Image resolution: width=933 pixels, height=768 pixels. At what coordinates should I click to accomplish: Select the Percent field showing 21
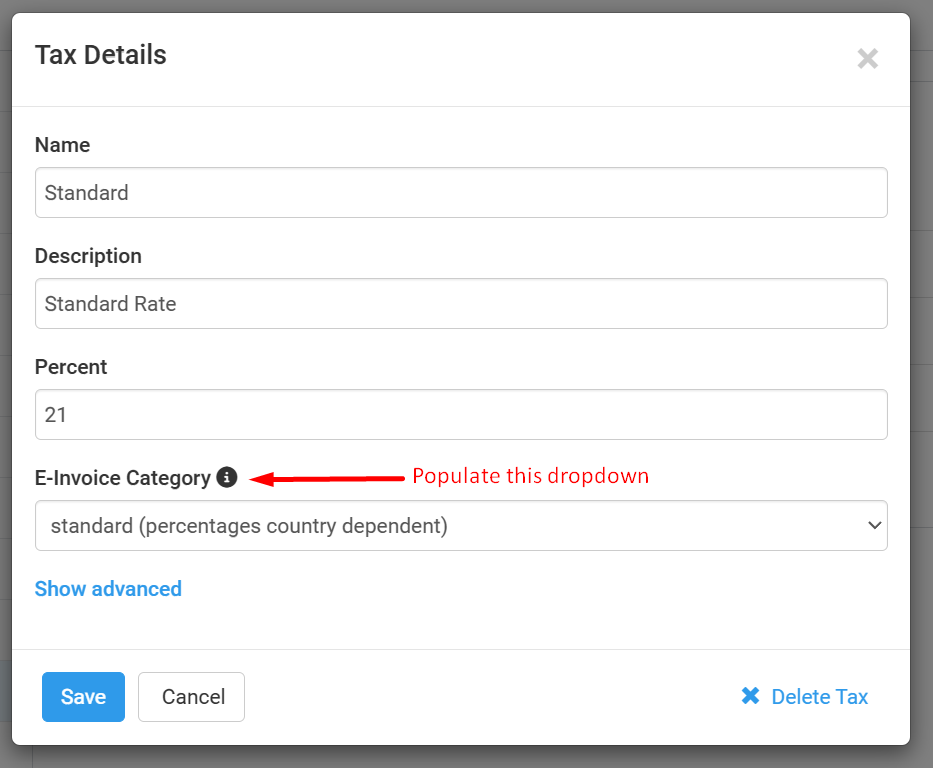coord(460,414)
